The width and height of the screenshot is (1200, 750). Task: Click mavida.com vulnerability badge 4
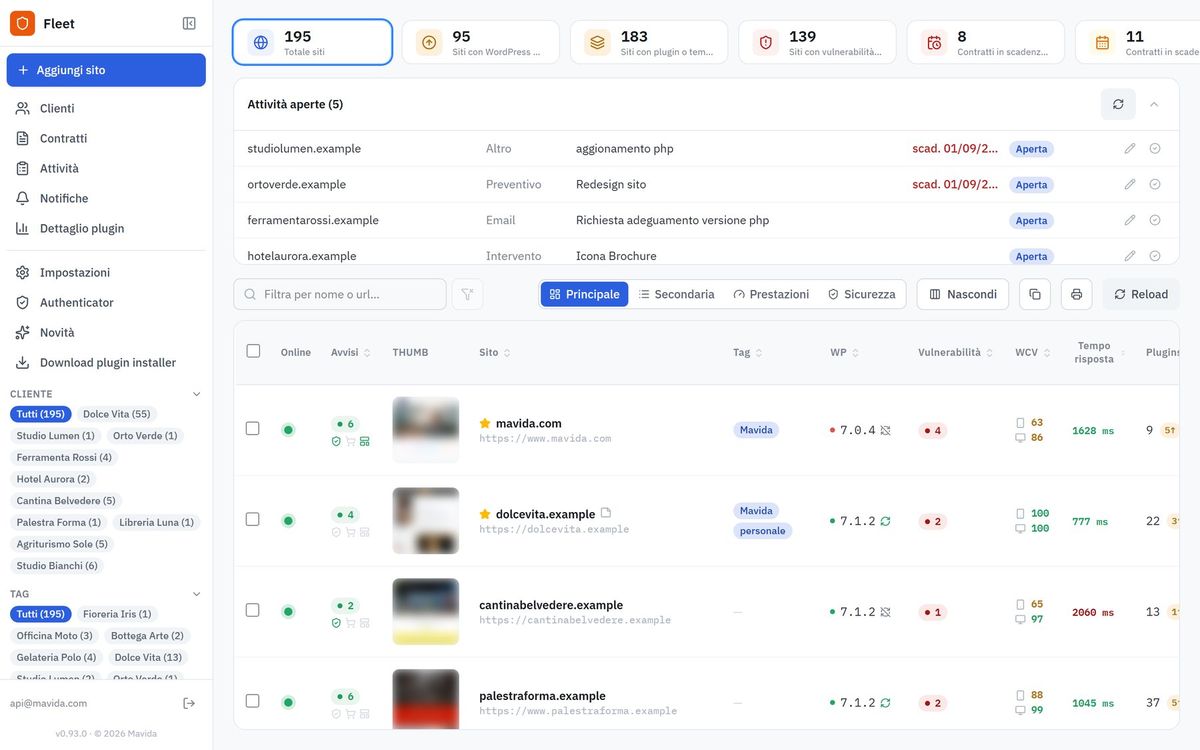click(x=932, y=430)
